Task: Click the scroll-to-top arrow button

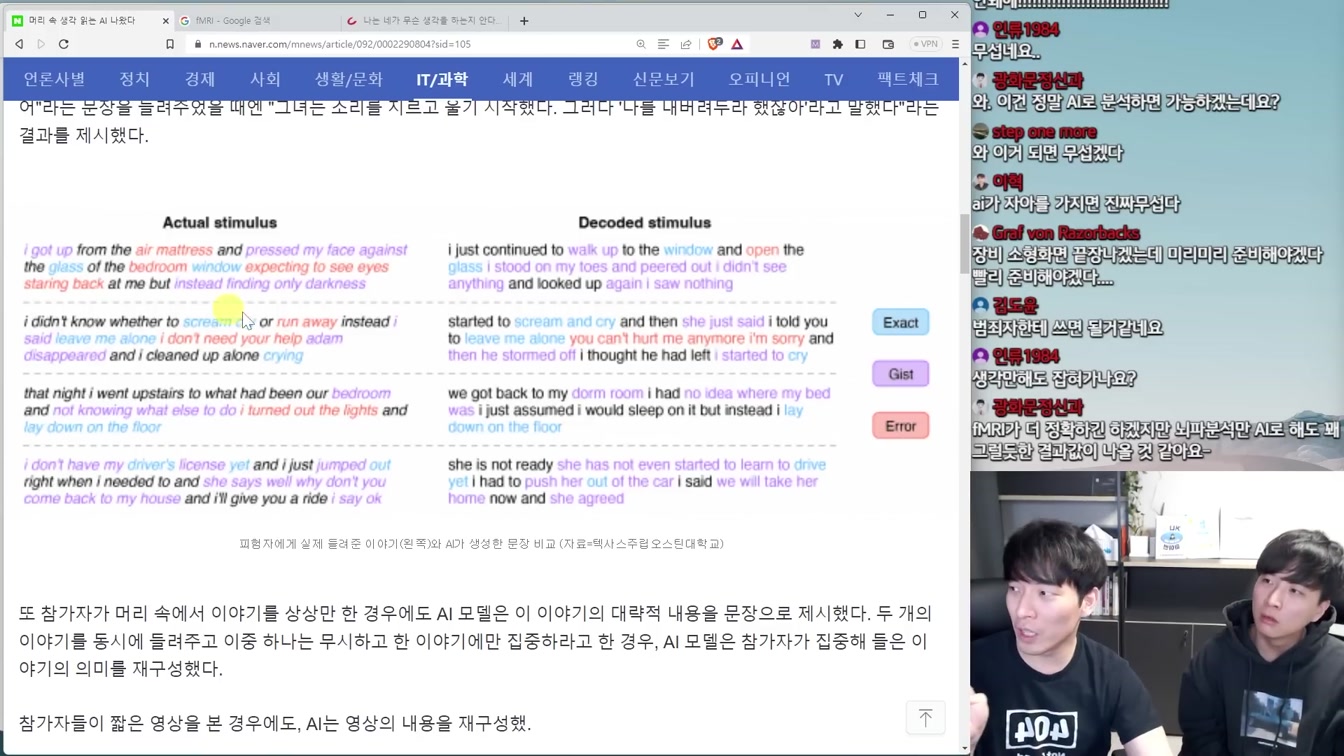Action: point(925,718)
